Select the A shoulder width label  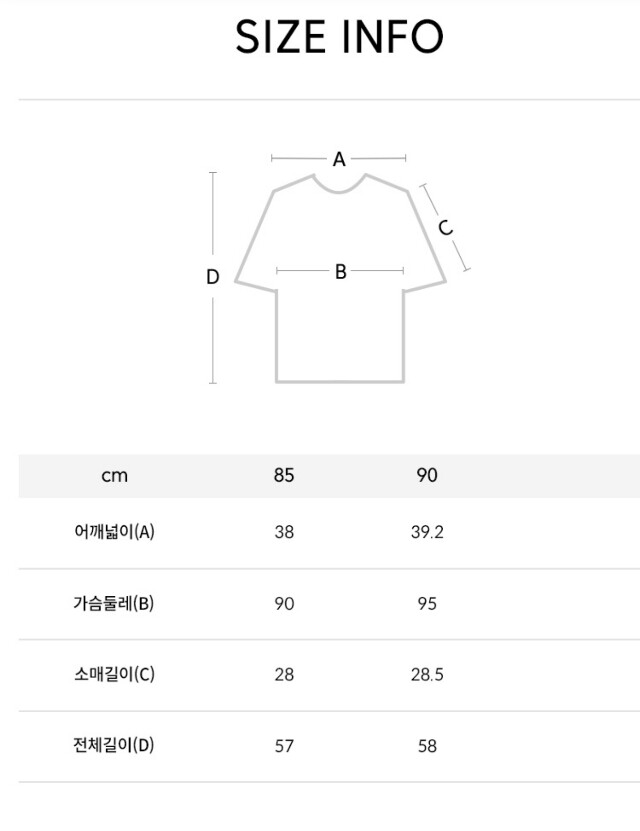pos(339,159)
